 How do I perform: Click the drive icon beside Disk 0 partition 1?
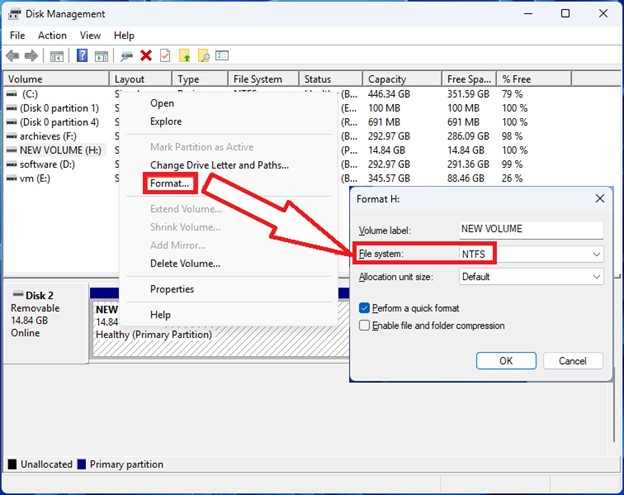pos(12,108)
